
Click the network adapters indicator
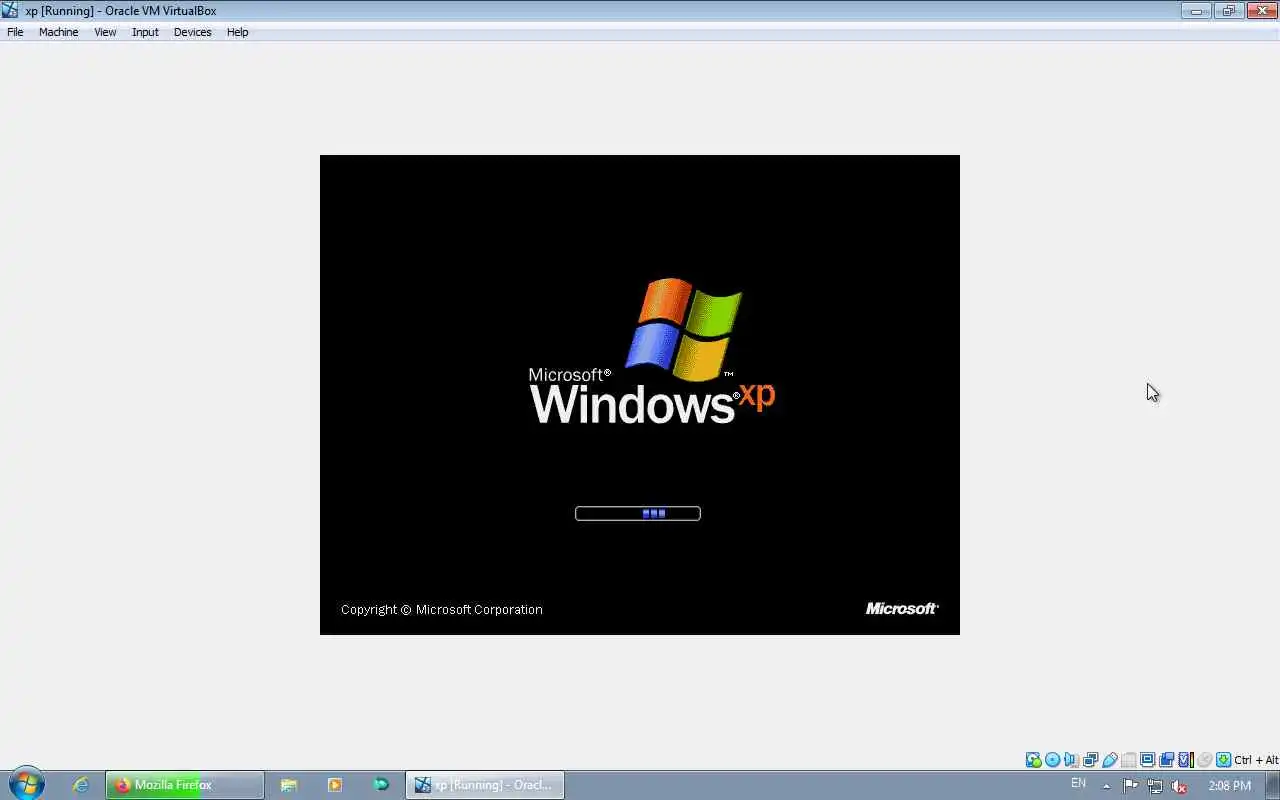[x=1090, y=760]
